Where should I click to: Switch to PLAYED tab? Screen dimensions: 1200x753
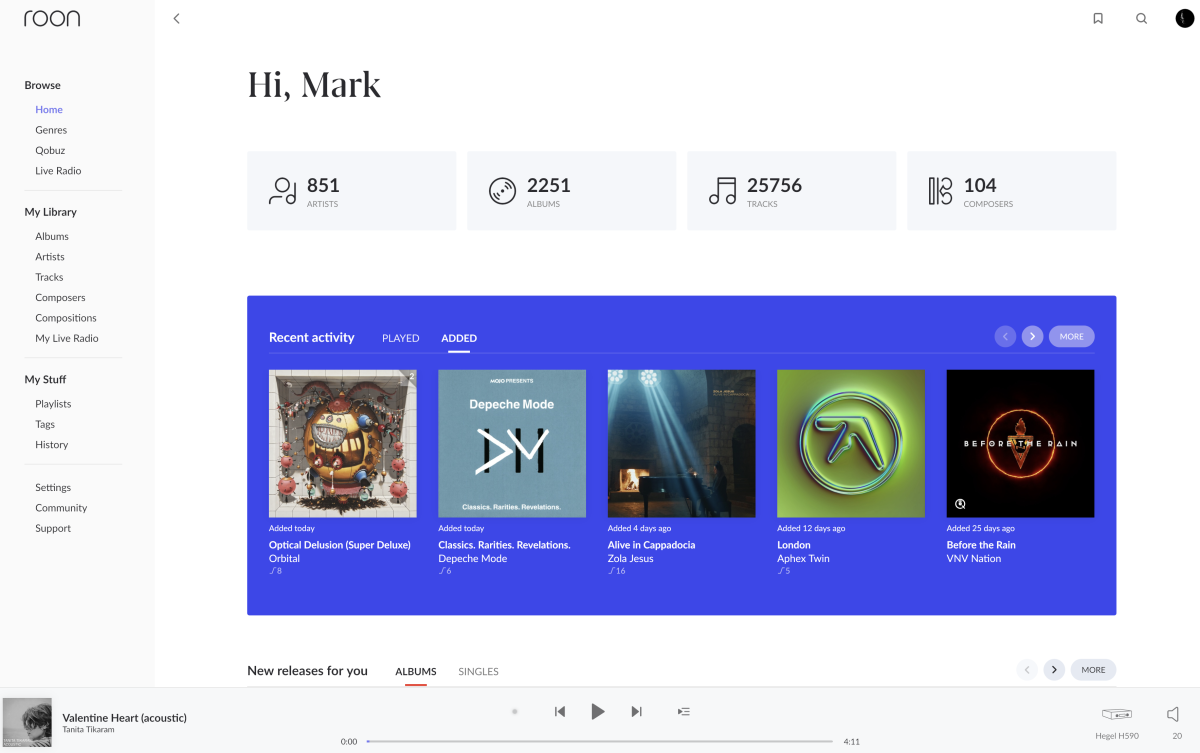(400, 338)
